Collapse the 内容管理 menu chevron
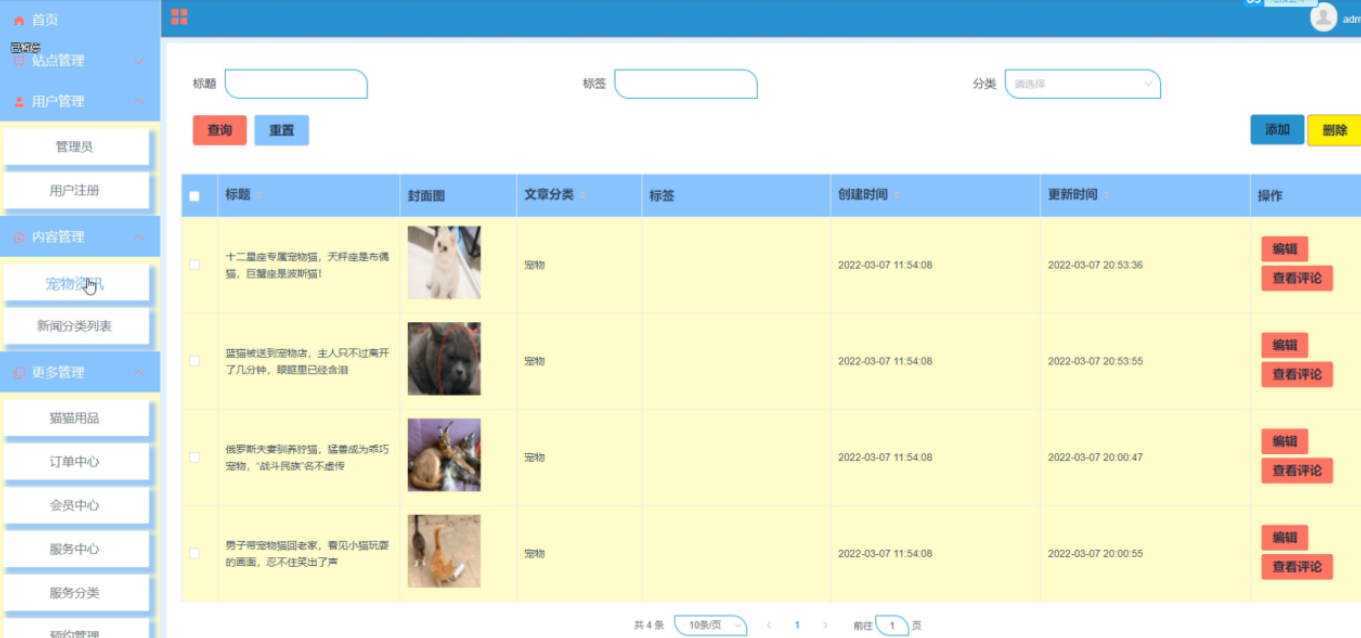The image size is (1361, 638). point(139,238)
